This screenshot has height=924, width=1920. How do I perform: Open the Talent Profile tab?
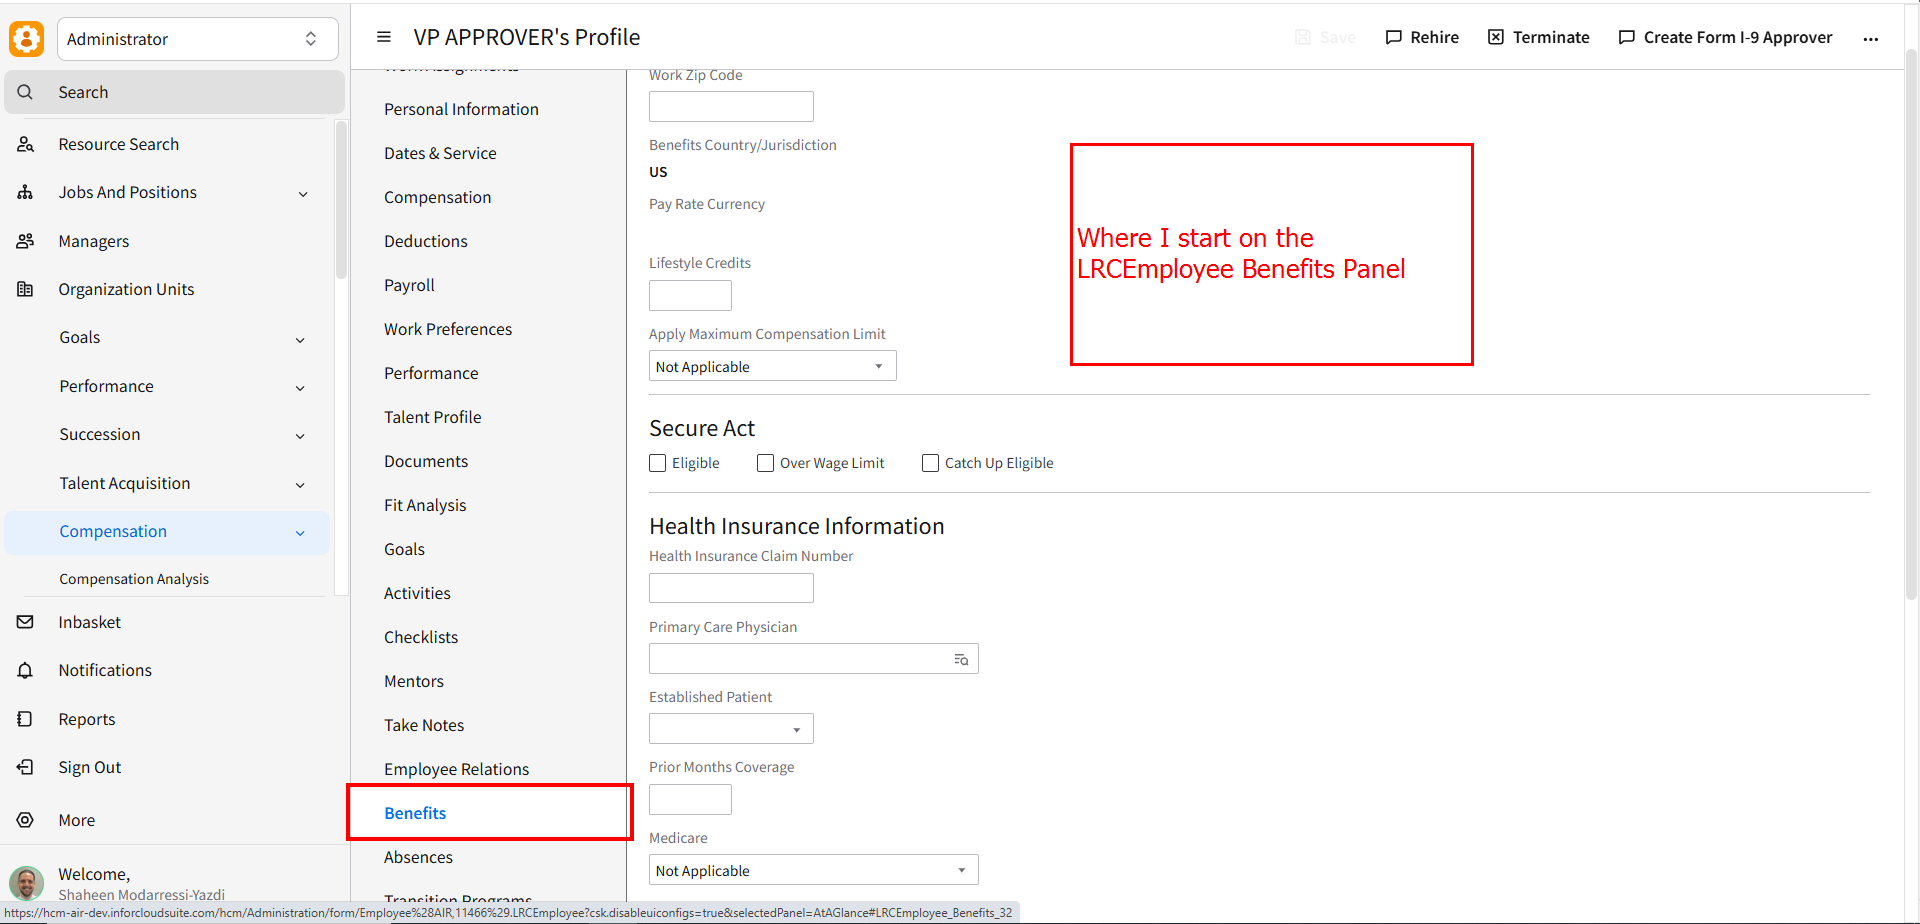coord(433,417)
